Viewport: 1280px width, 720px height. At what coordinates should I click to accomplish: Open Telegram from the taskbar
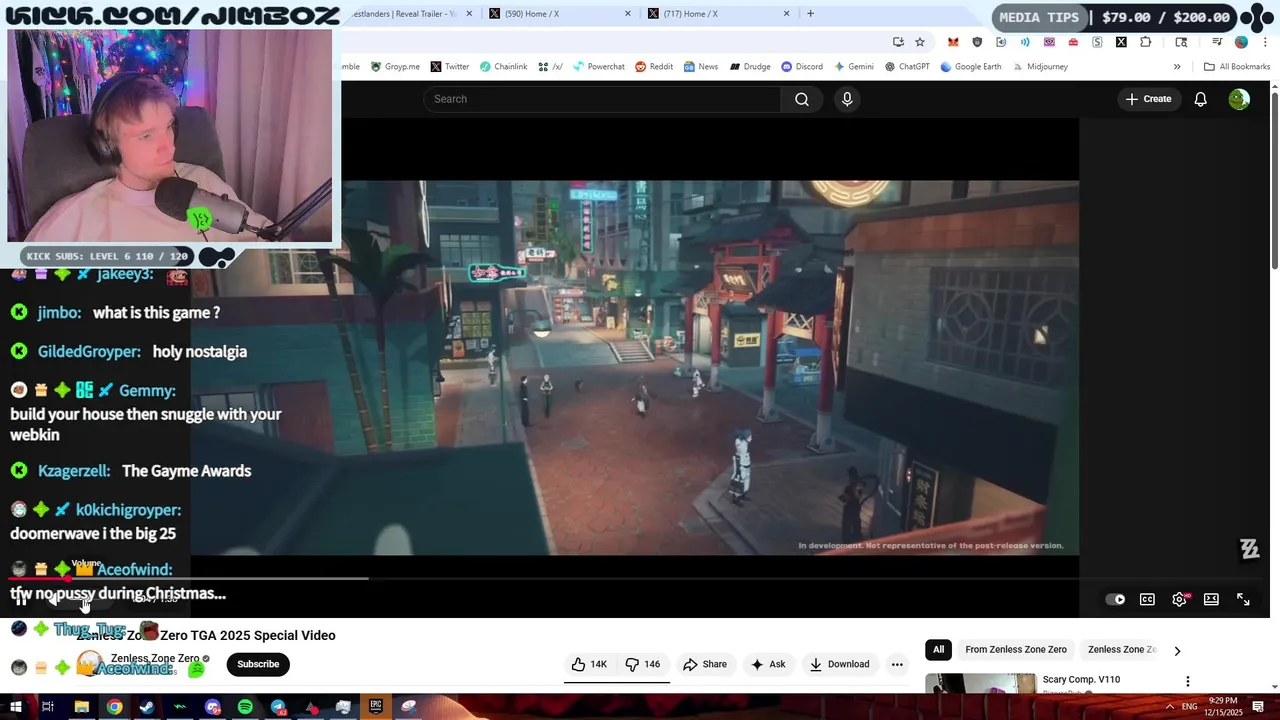point(278,707)
